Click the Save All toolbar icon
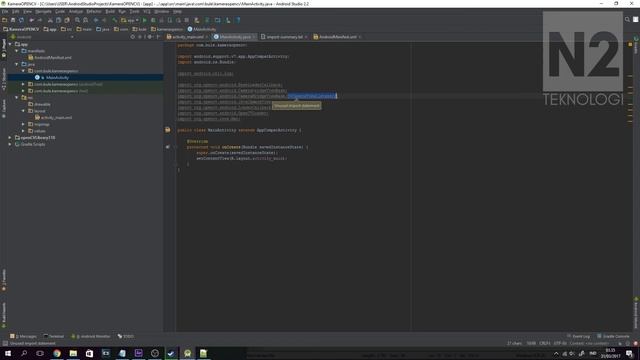 pos(13,20)
